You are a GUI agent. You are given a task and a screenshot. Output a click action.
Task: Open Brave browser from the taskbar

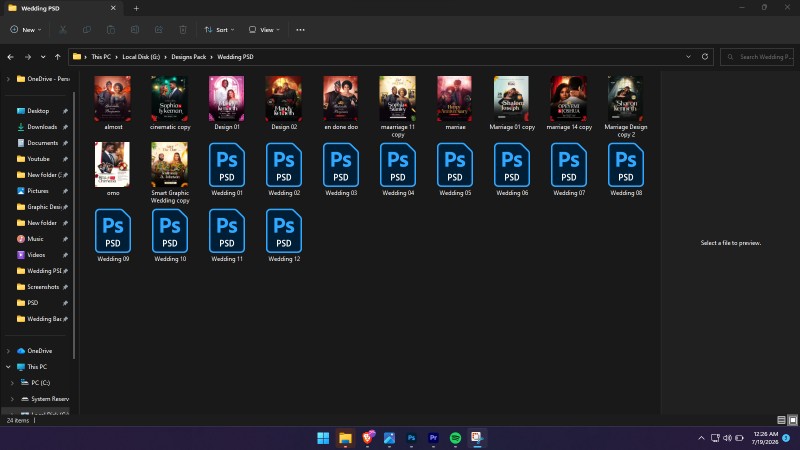(367, 438)
